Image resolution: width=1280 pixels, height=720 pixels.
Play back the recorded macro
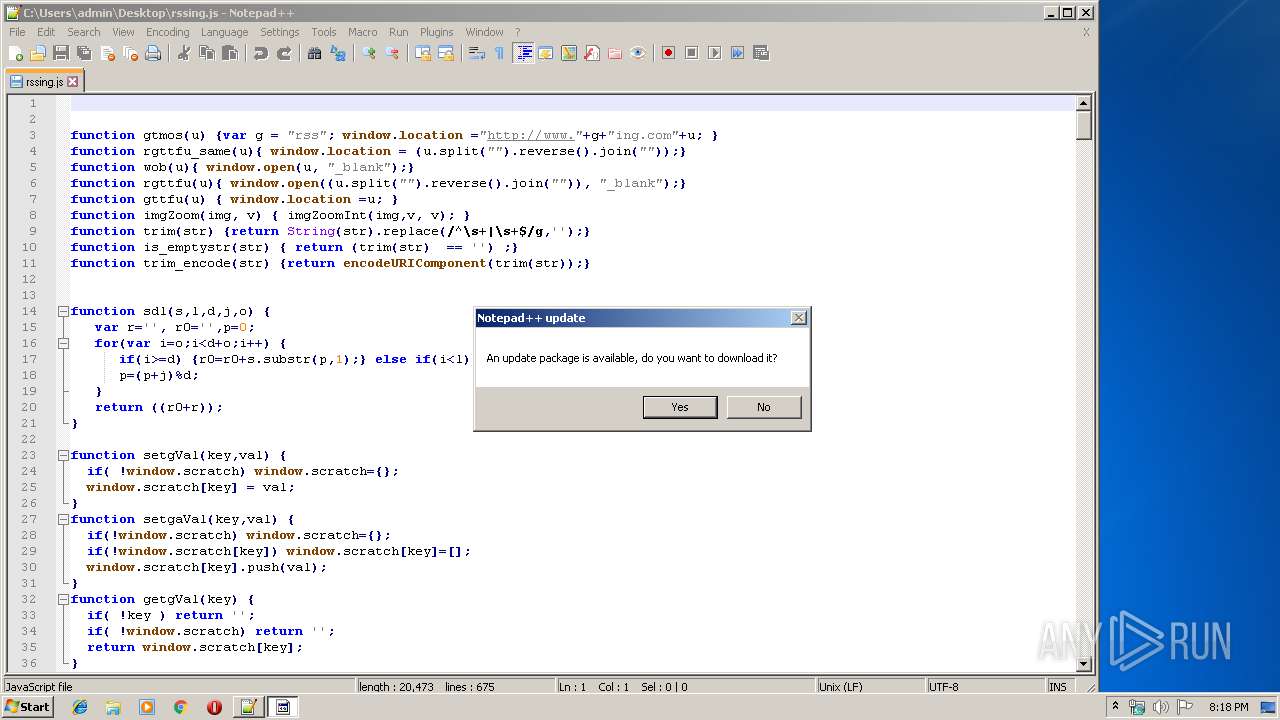[x=714, y=53]
